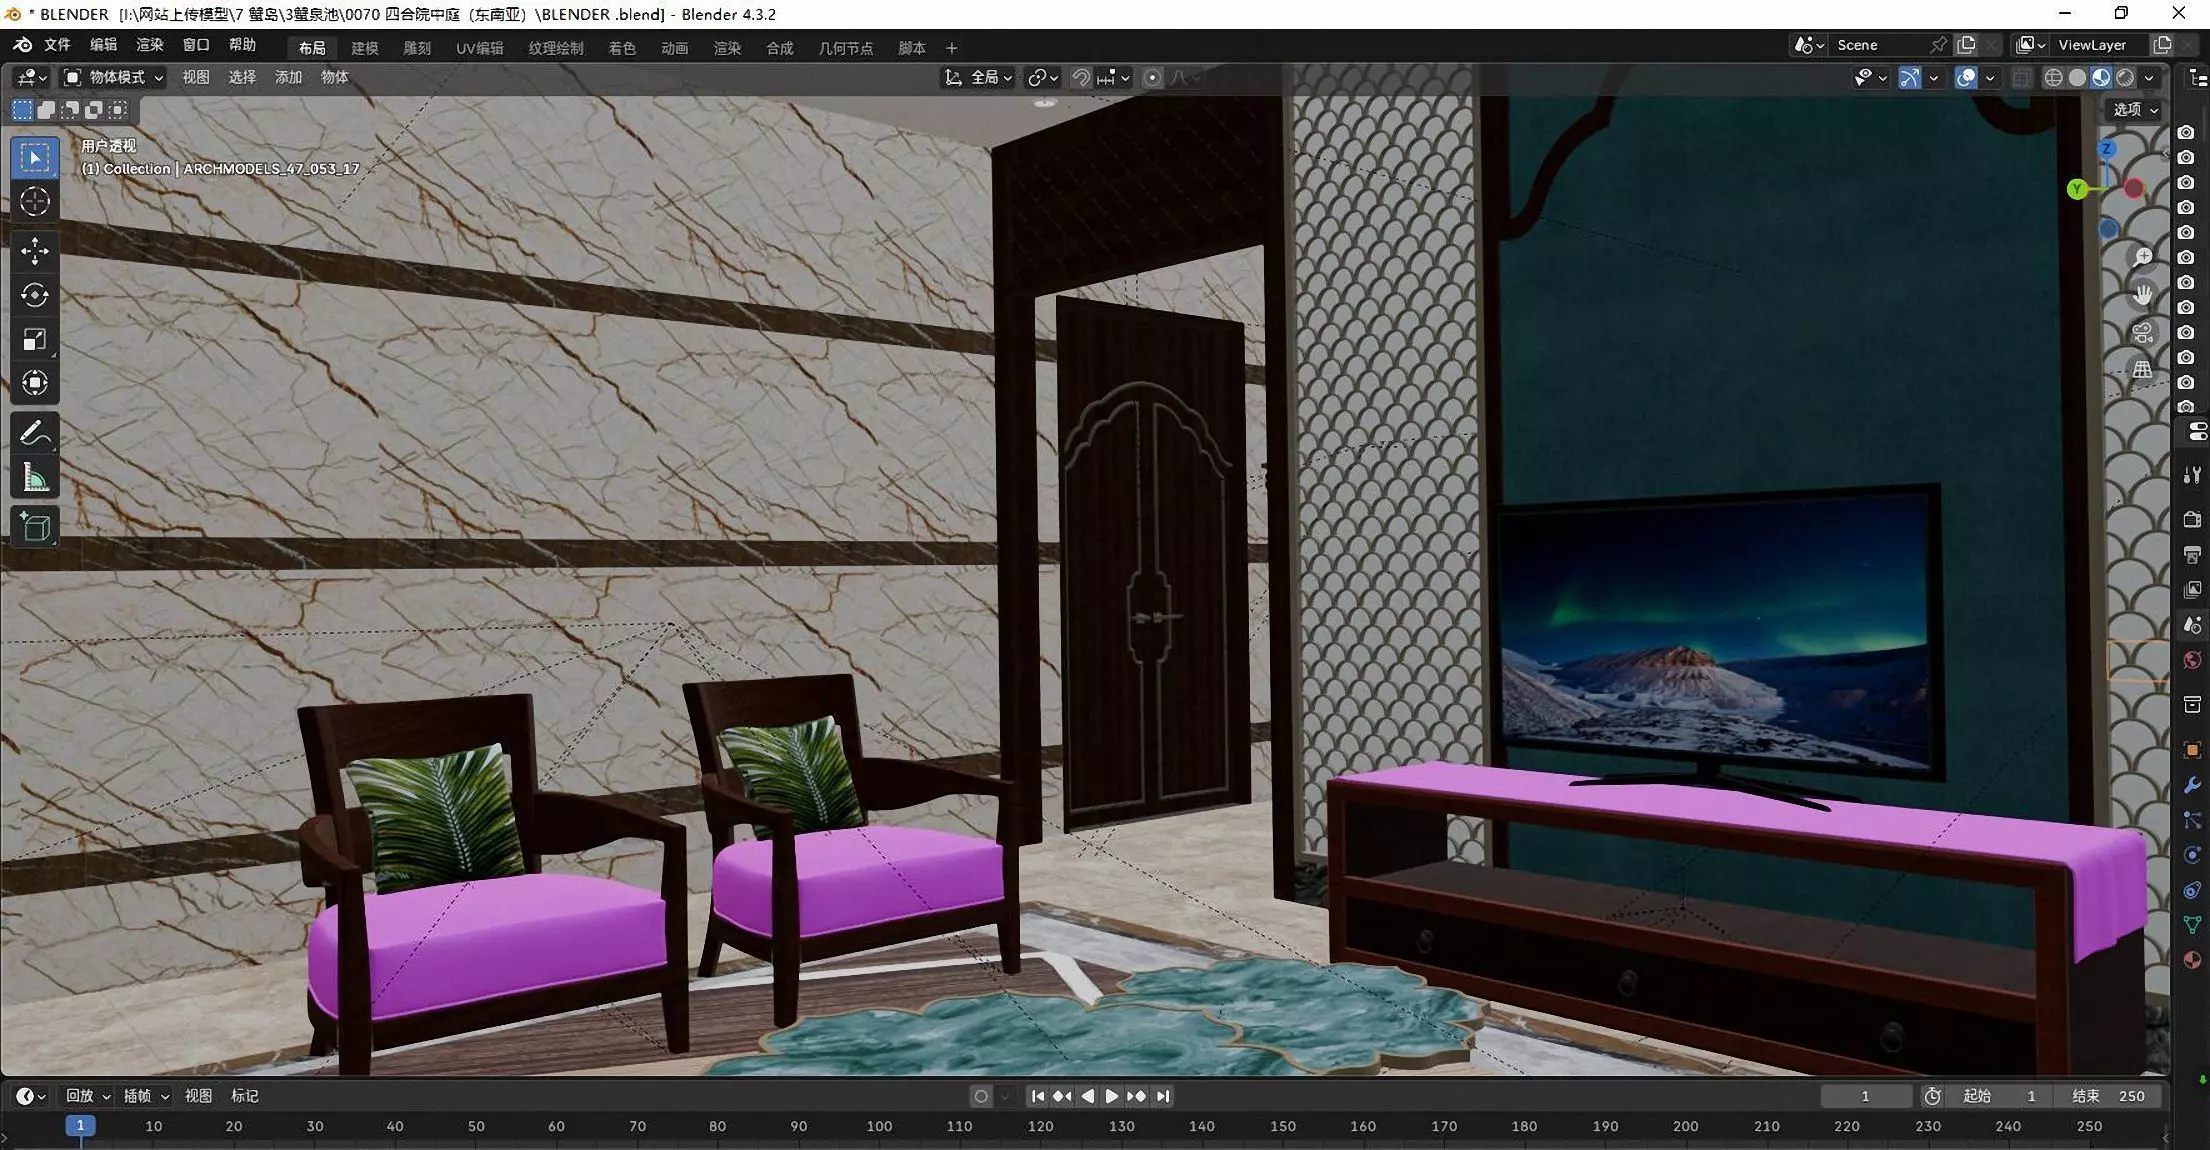Open the 回放 playback dropdown

tap(87, 1096)
